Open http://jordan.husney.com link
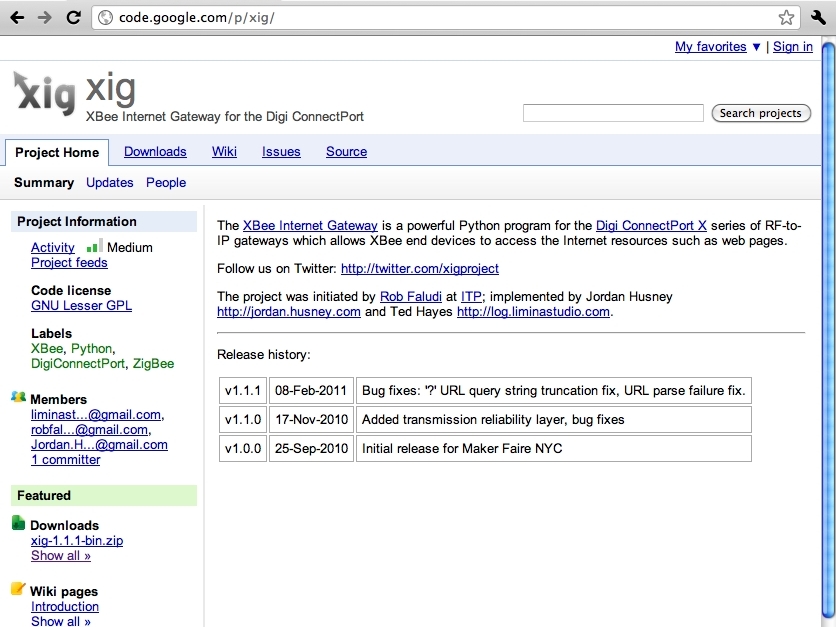This screenshot has height=627, width=836. (x=288, y=311)
